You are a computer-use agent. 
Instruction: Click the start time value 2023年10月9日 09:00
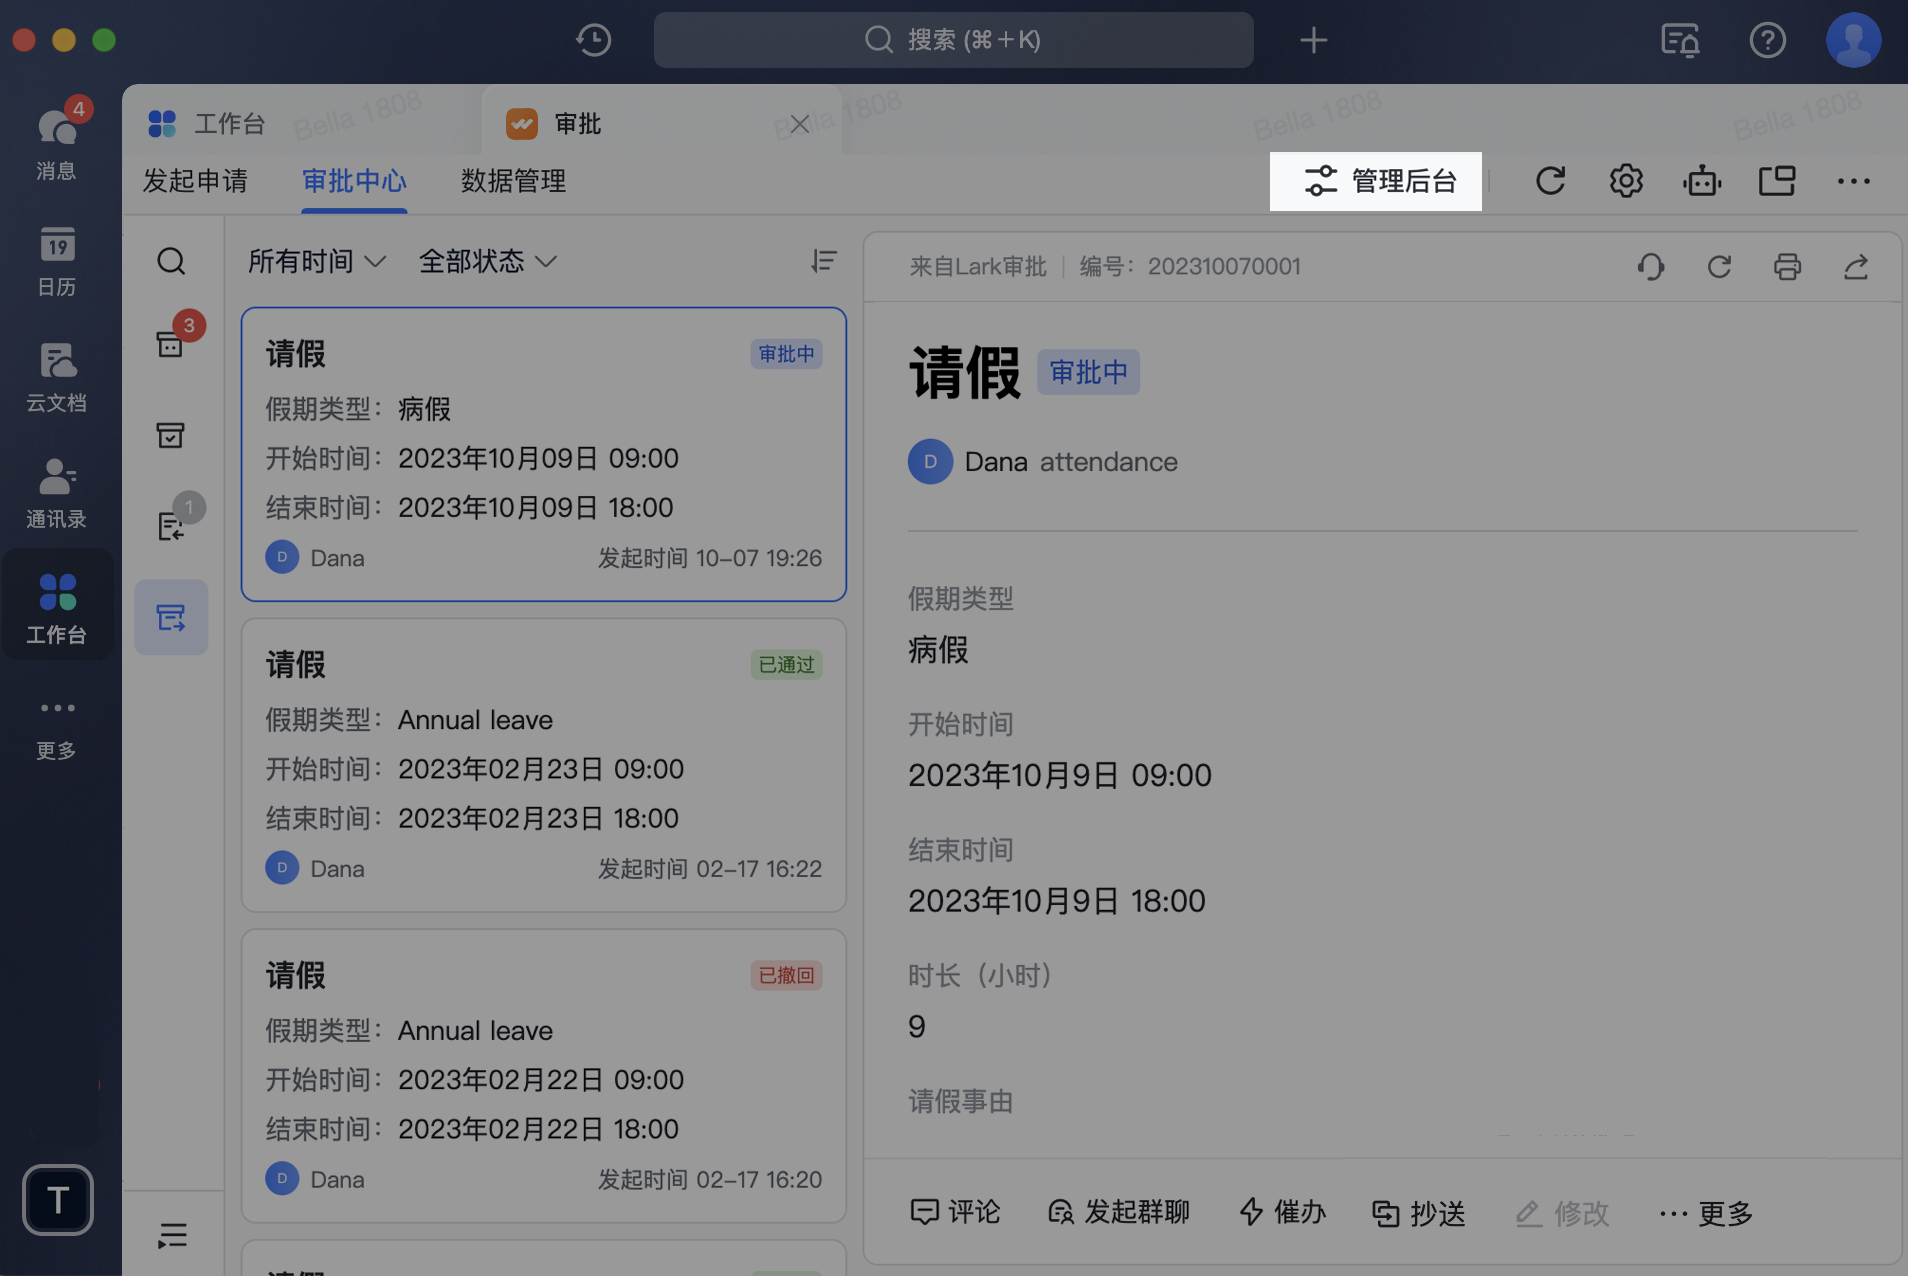click(x=1060, y=775)
